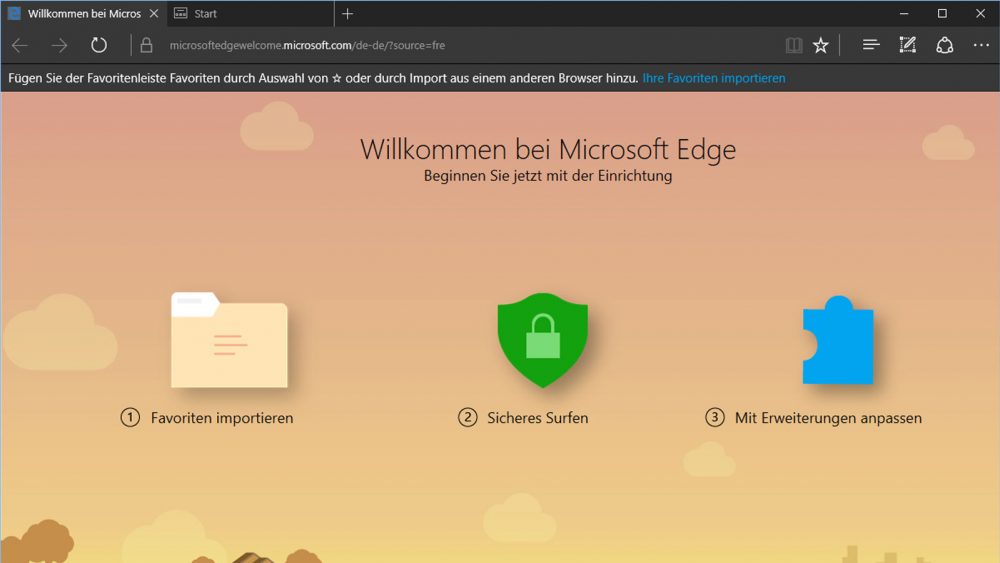Click the forward navigation arrow
The image size is (1000, 563).
point(59,45)
